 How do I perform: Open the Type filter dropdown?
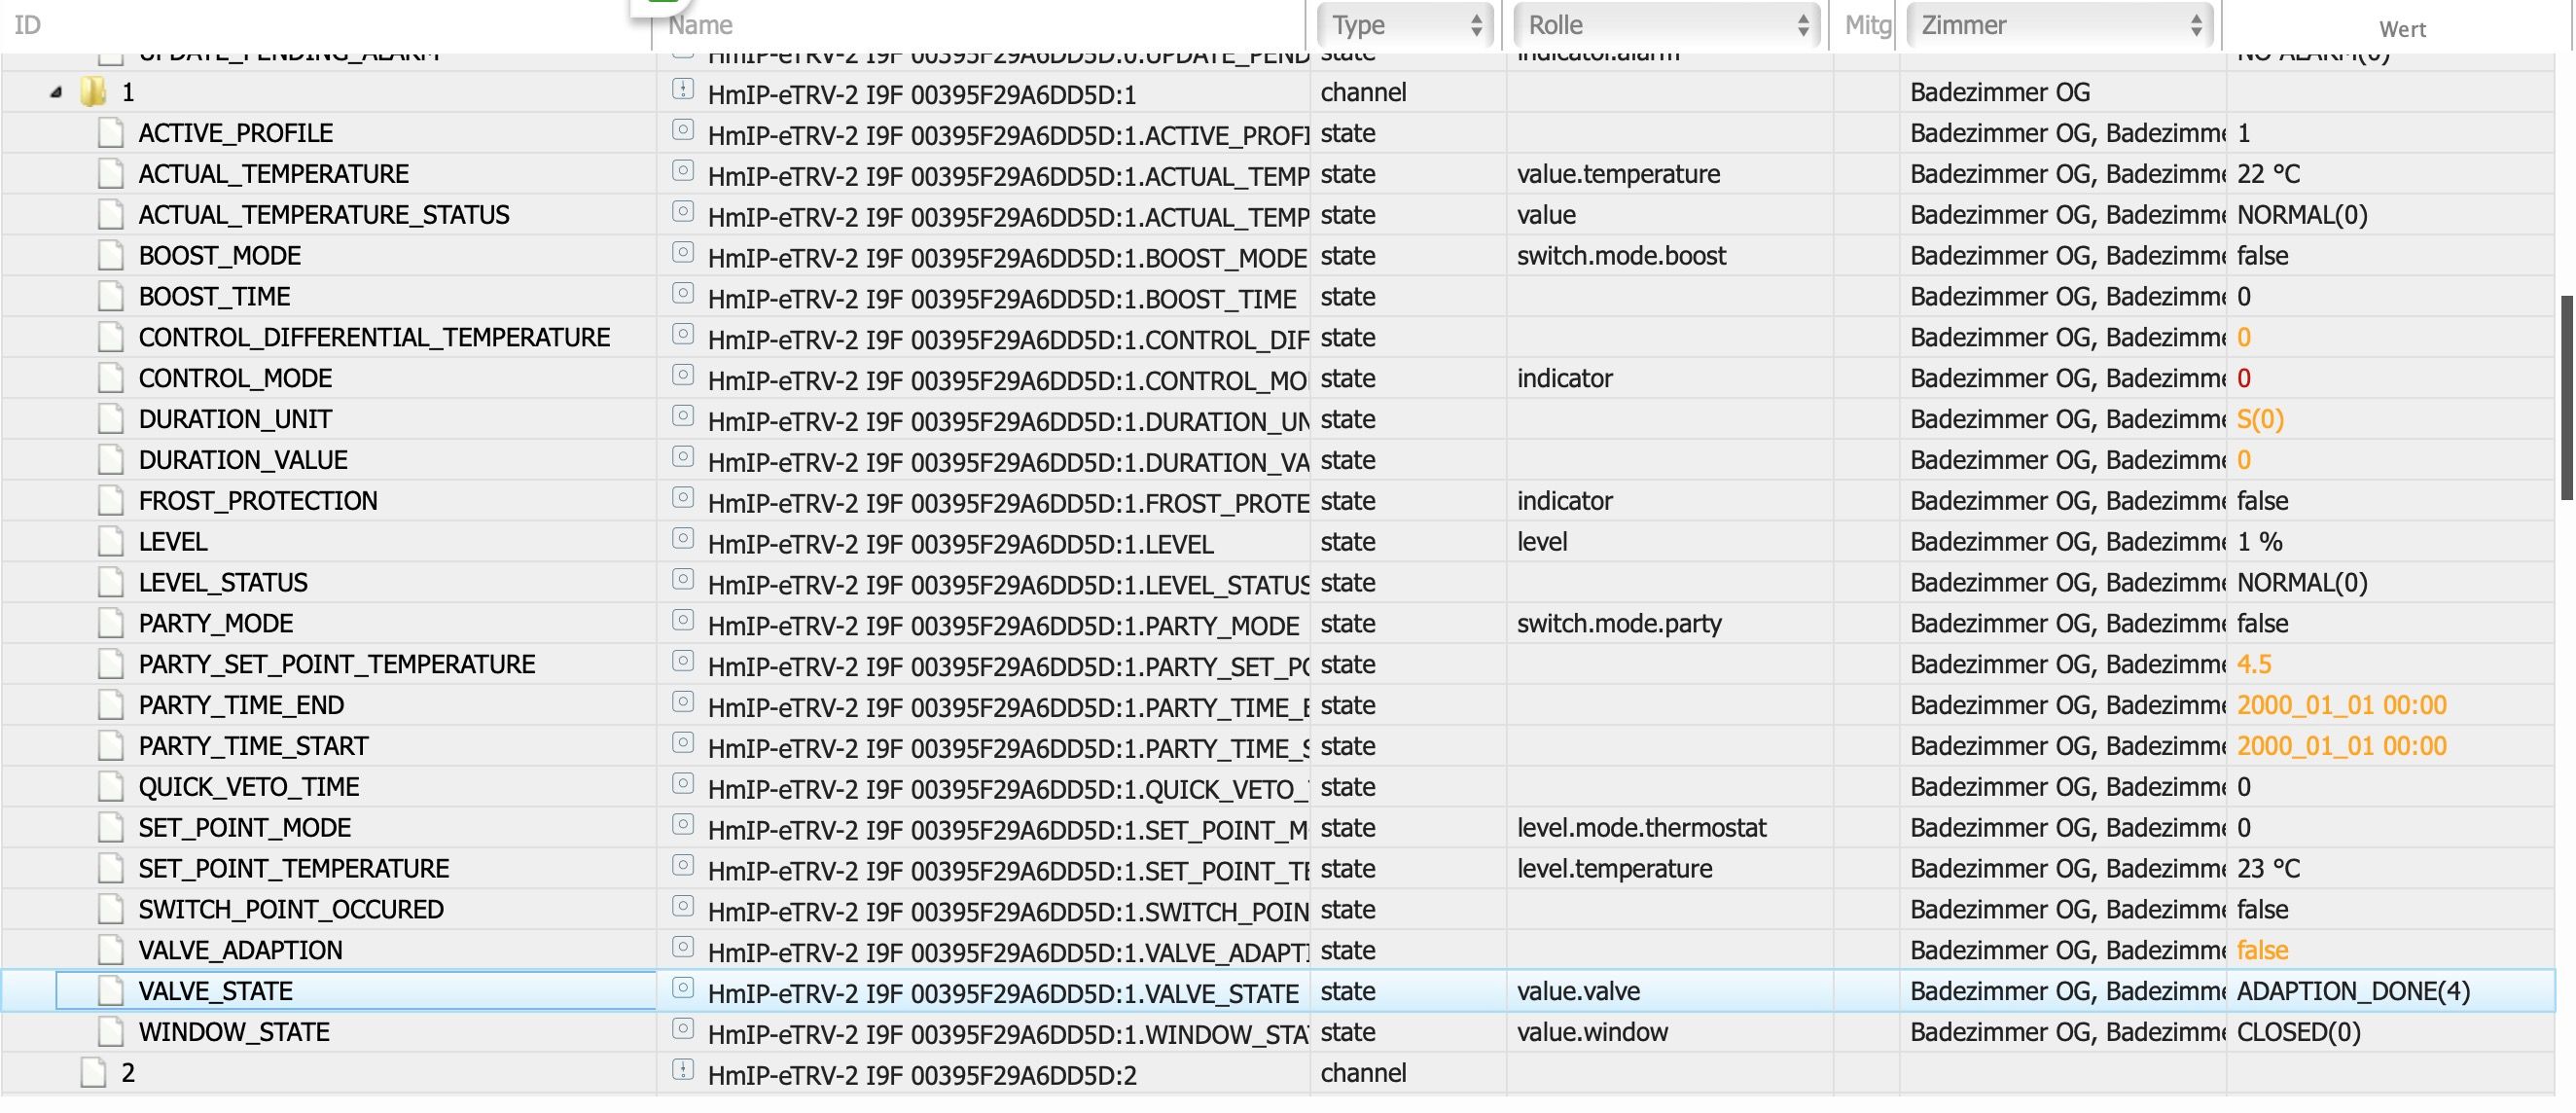click(x=1404, y=25)
